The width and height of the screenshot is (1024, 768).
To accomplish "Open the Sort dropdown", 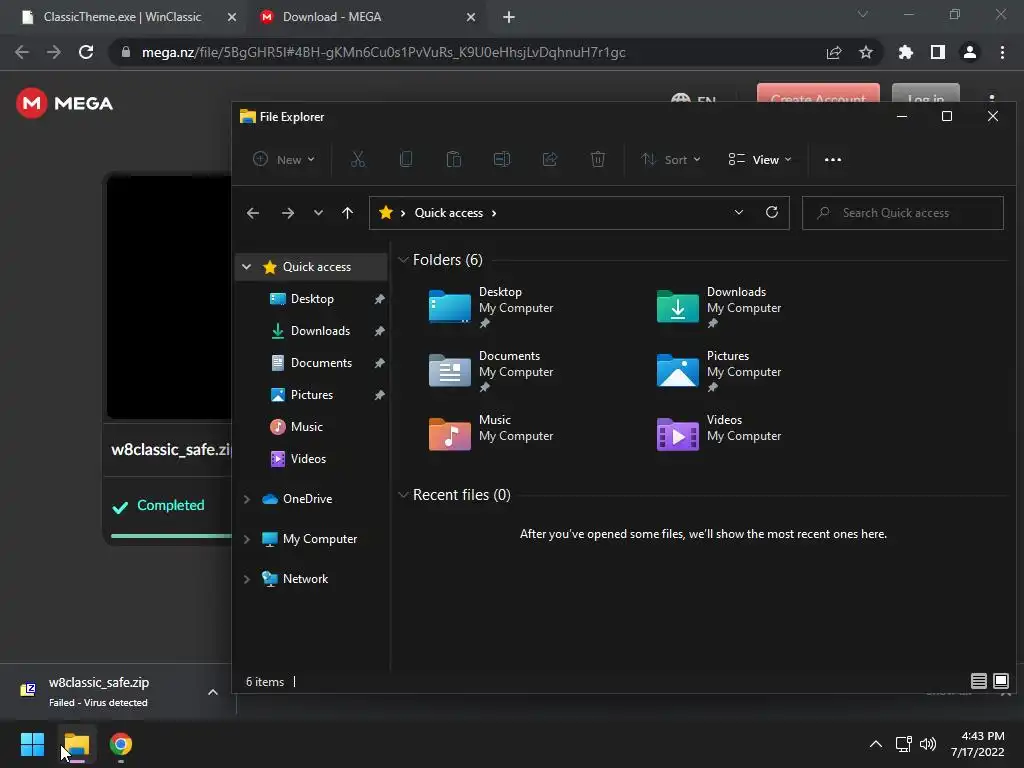I will pos(671,159).
